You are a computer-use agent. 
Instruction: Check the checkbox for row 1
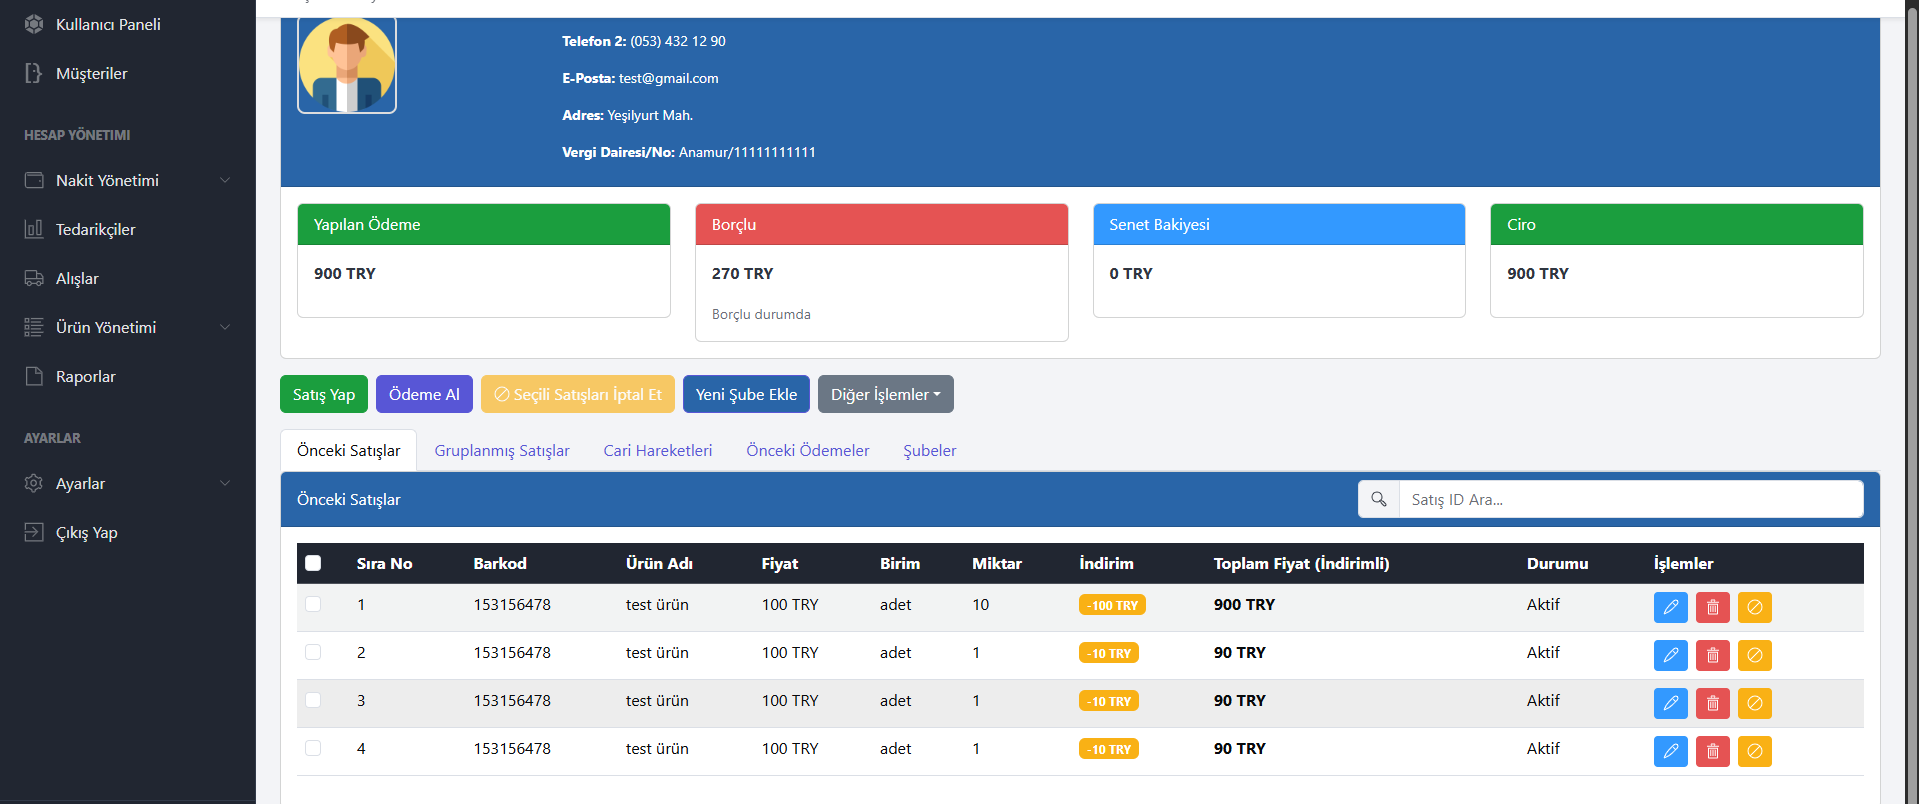[x=313, y=604]
